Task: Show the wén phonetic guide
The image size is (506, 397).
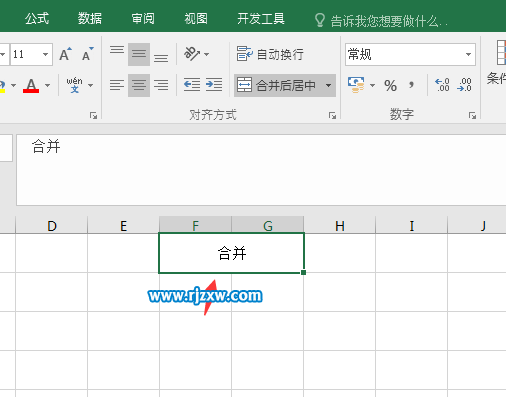Action: 74,85
